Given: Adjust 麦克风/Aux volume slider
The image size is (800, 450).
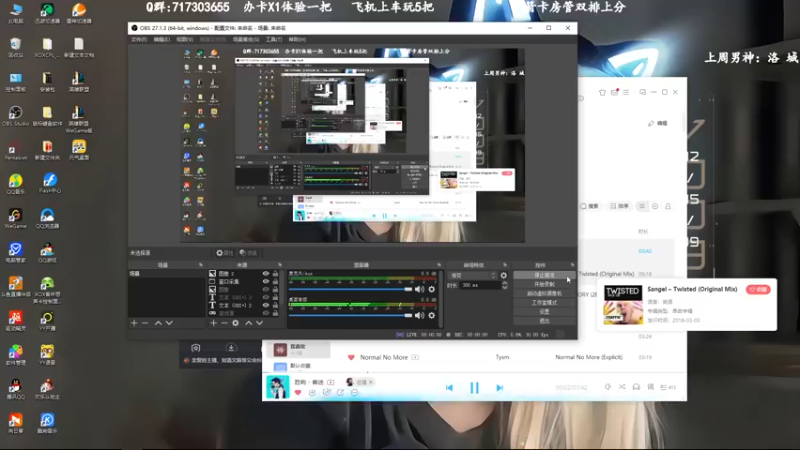Looking at the screenshot, I should tap(350, 289).
